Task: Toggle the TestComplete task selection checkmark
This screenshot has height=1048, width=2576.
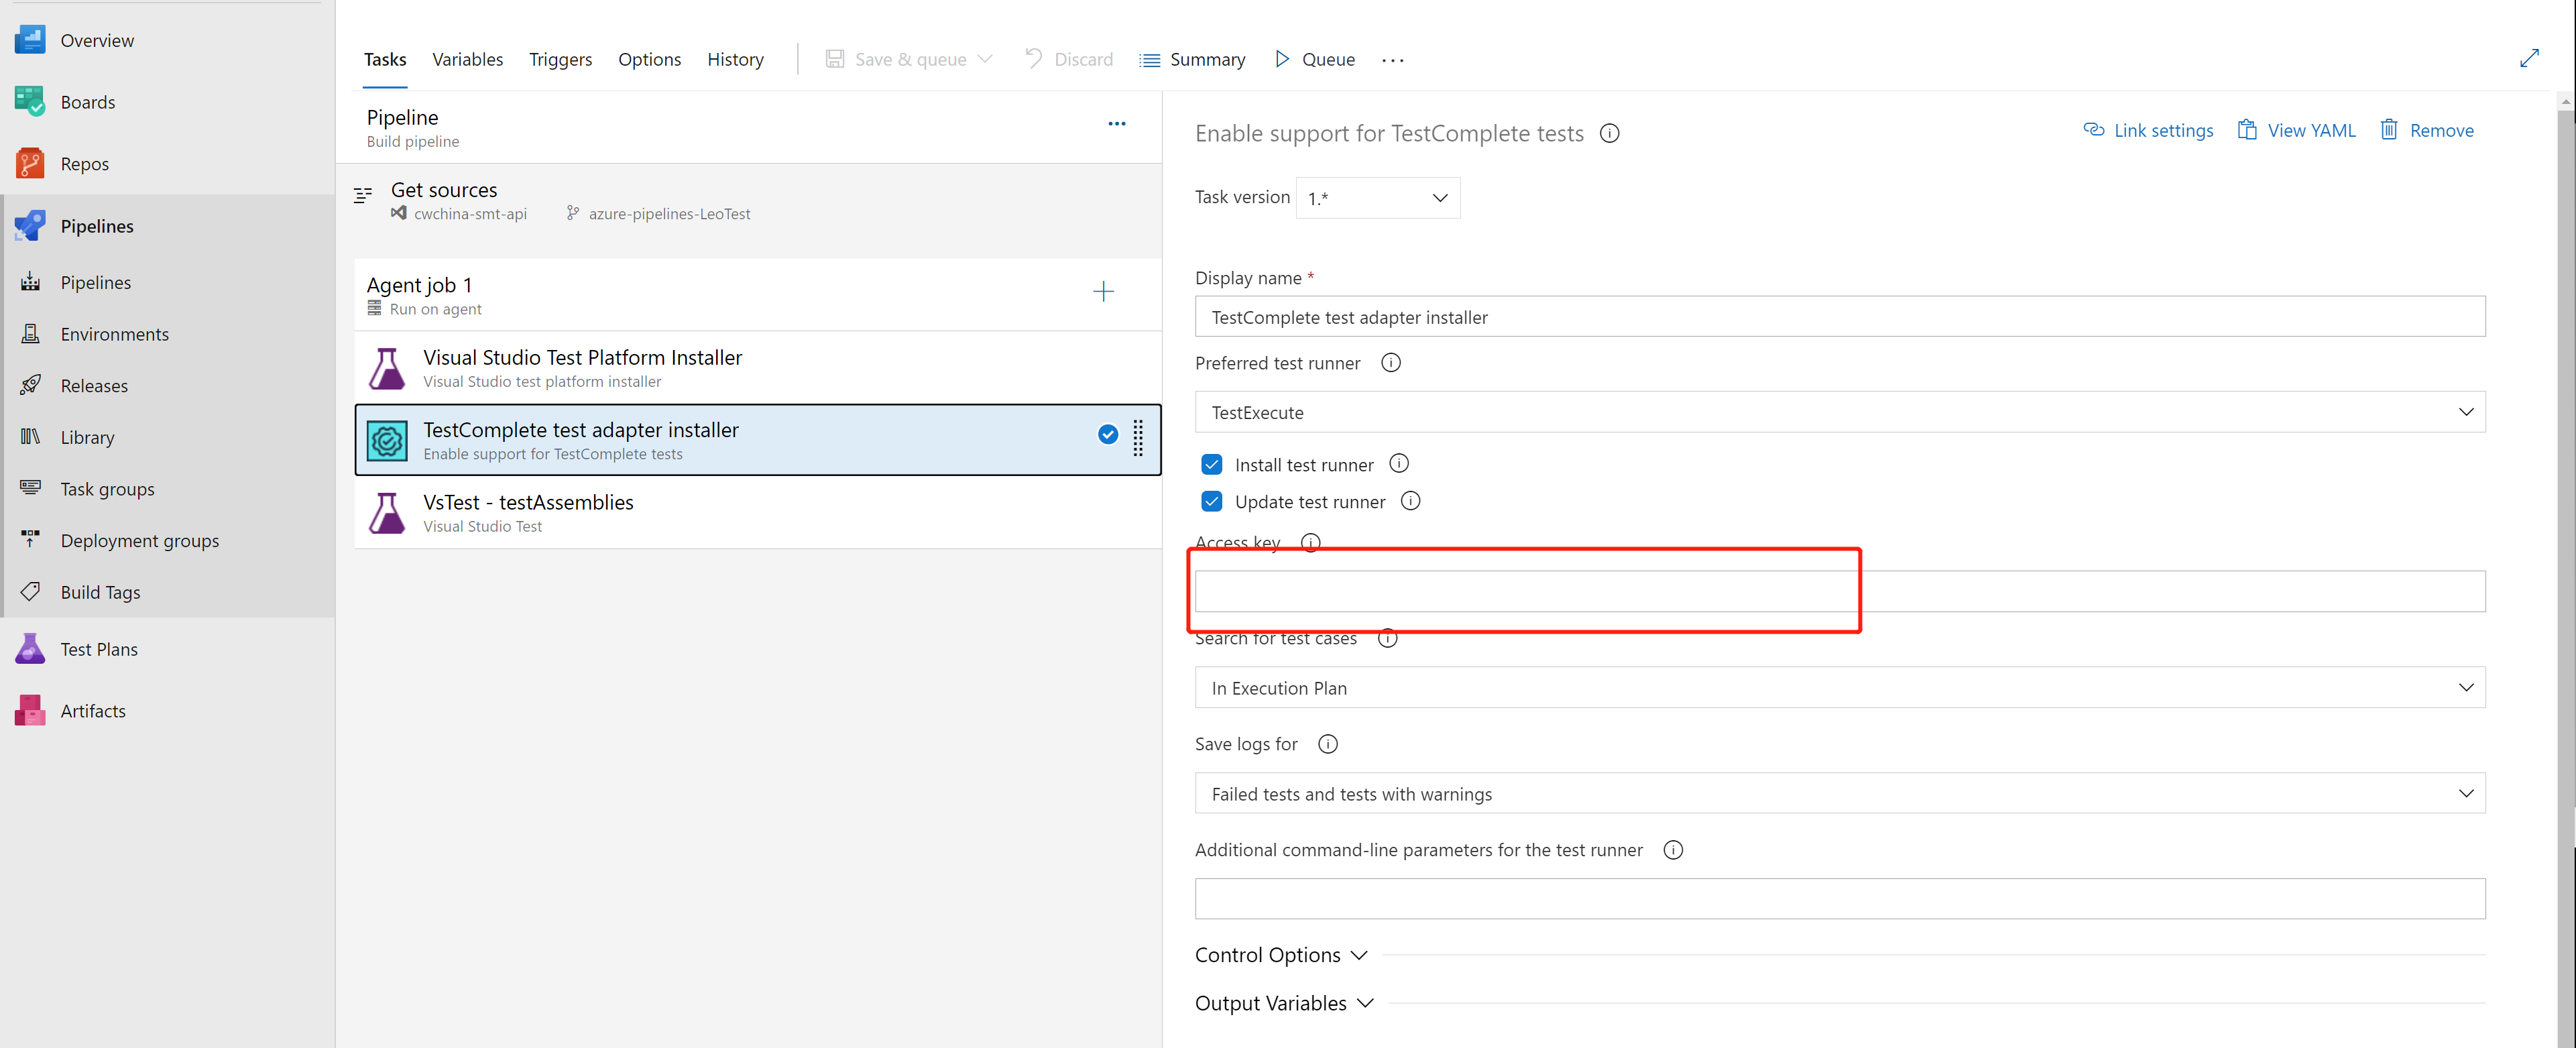Action: click(x=1107, y=434)
